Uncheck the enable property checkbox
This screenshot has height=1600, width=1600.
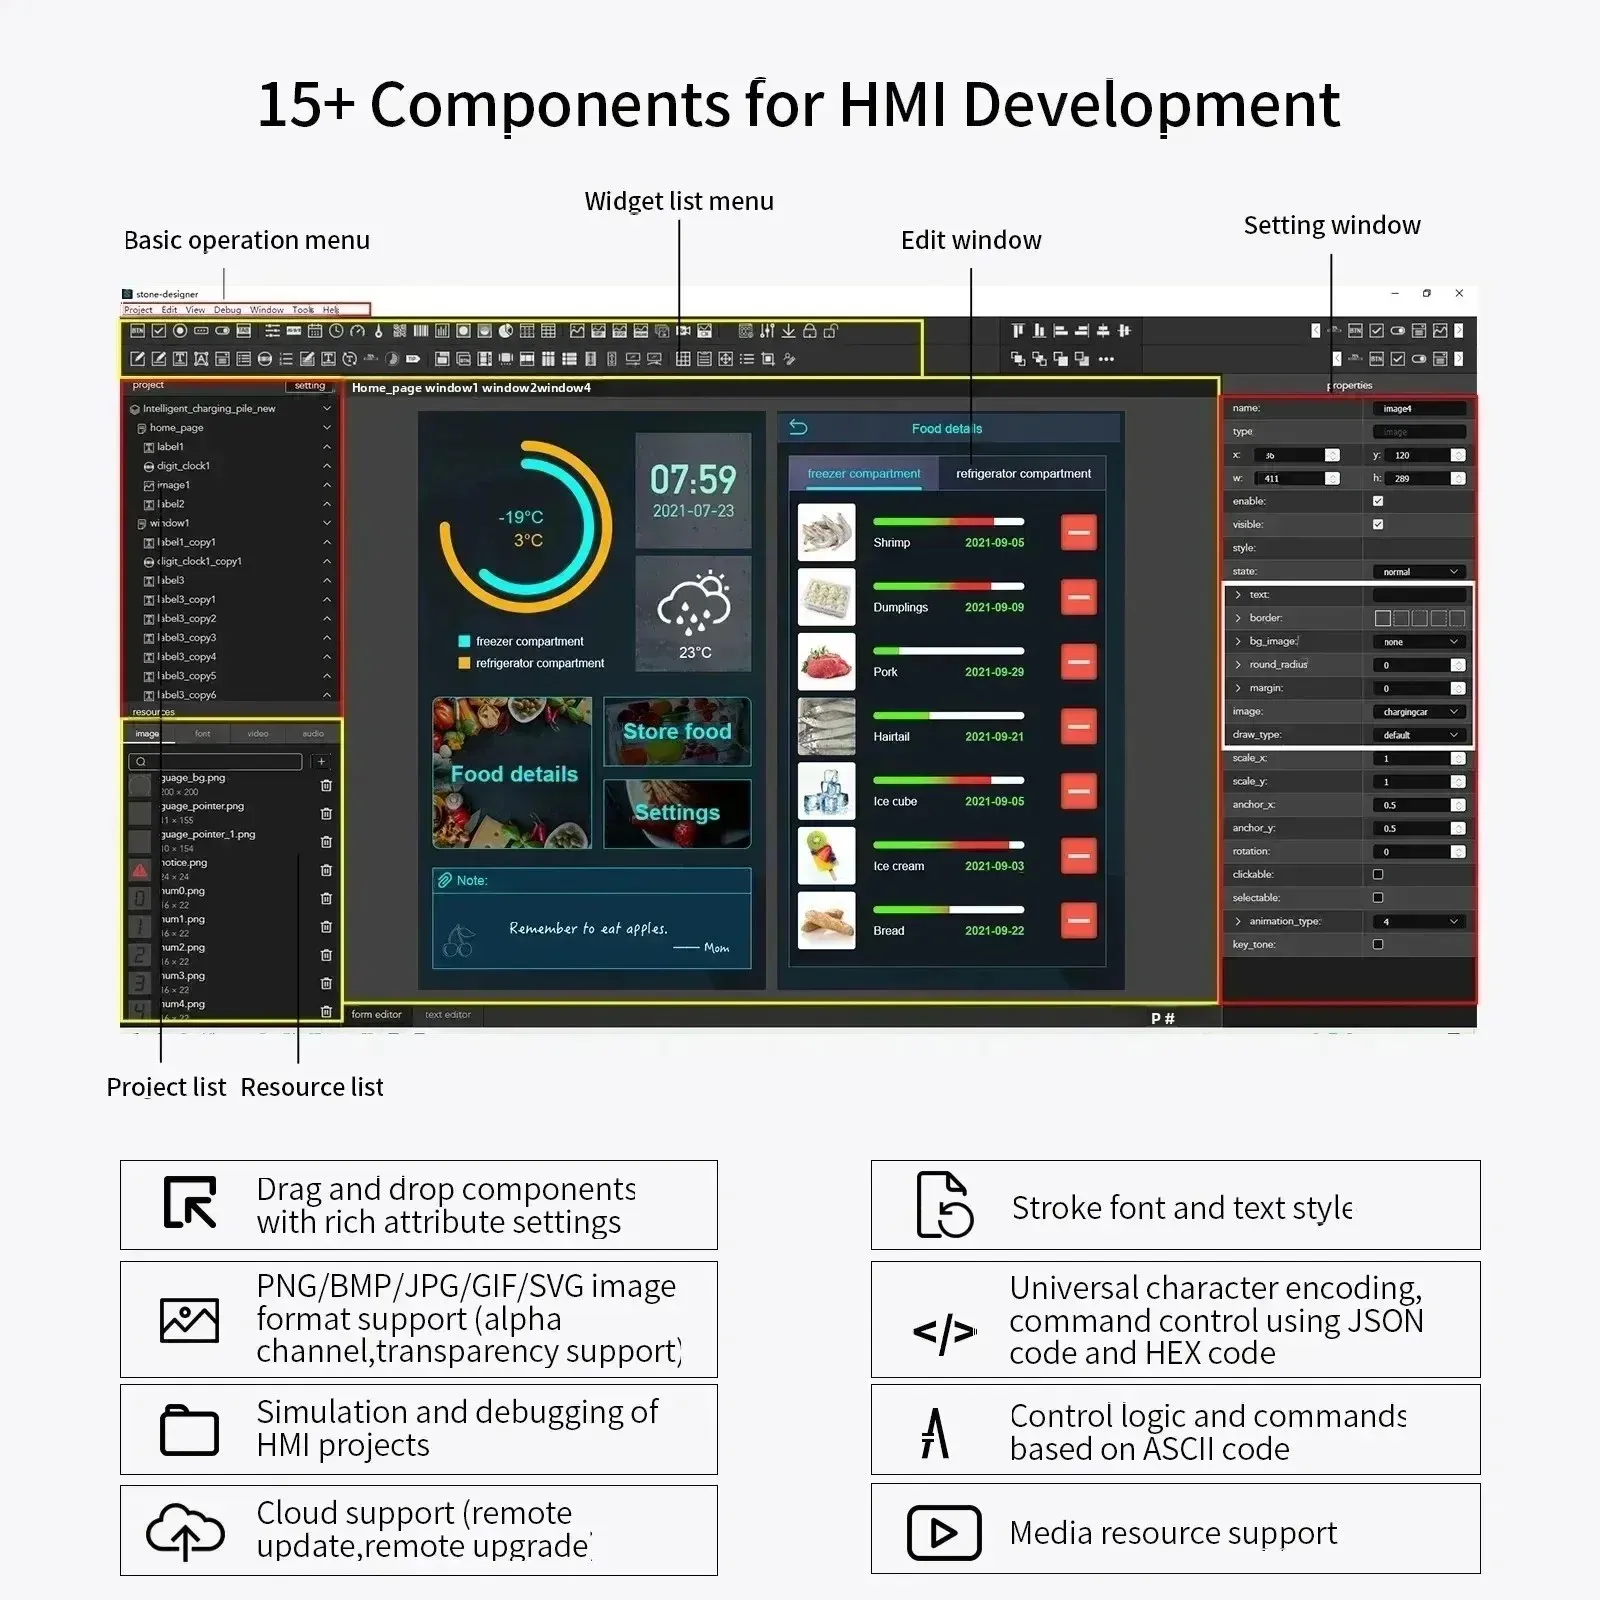tap(1378, 501)
